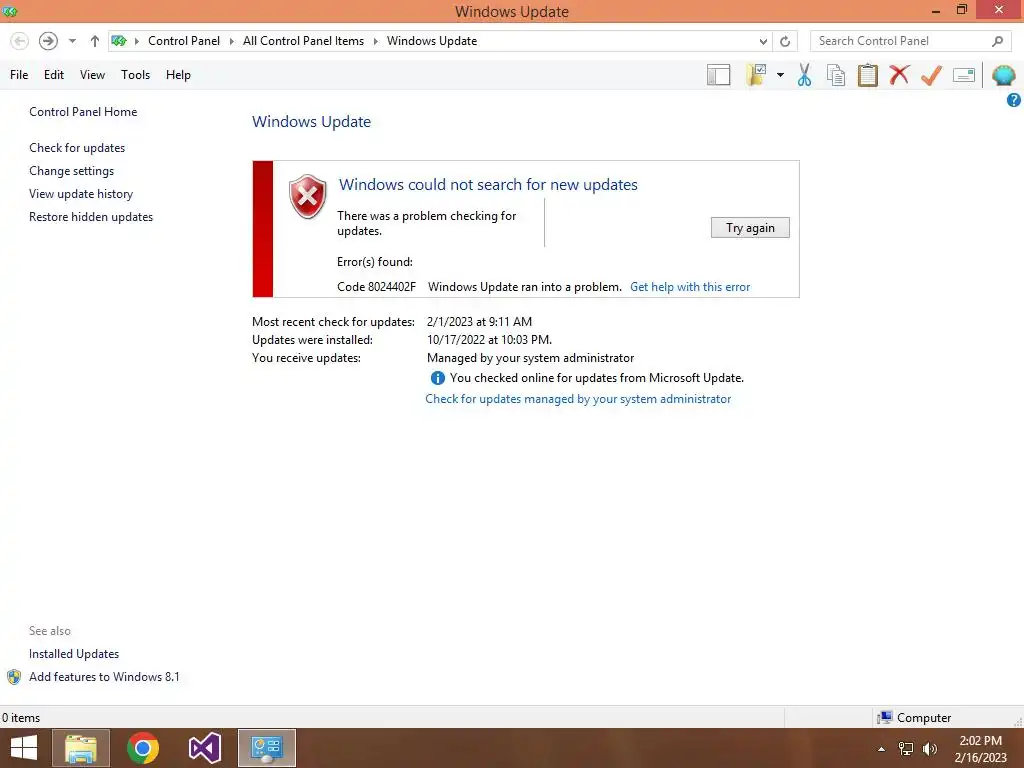Click the Windows Update breadcrumb segment
This screenshot has width=1024, height=768.
tap(432, 41)
